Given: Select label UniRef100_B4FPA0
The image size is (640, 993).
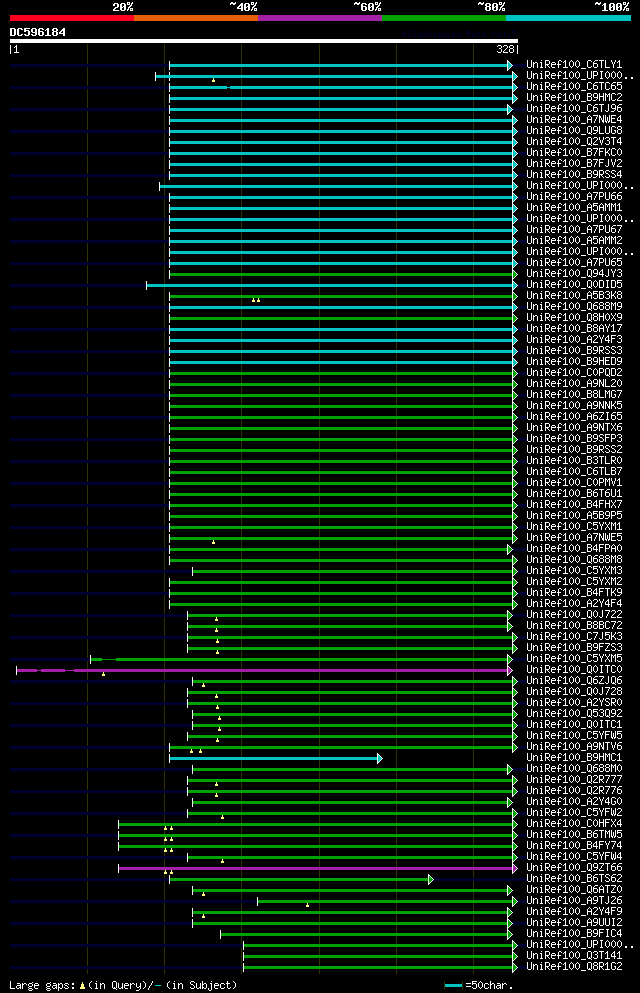Looking at the screenshot, I should (574, 549).
